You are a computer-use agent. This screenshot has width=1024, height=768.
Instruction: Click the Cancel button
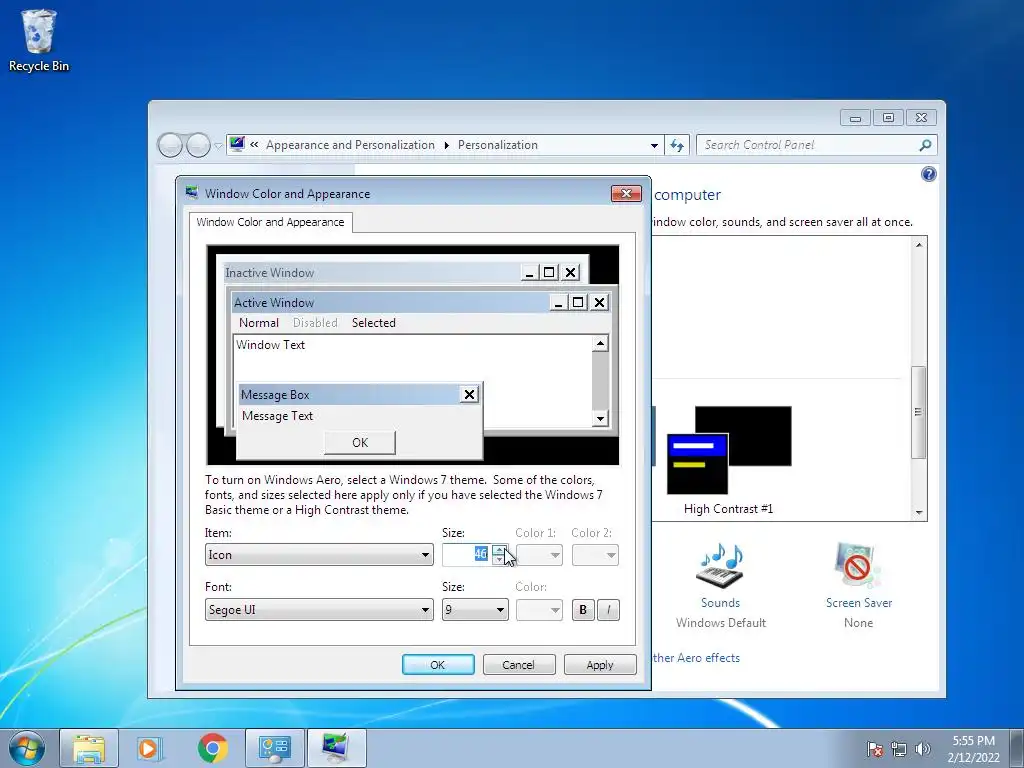[519, 665]
